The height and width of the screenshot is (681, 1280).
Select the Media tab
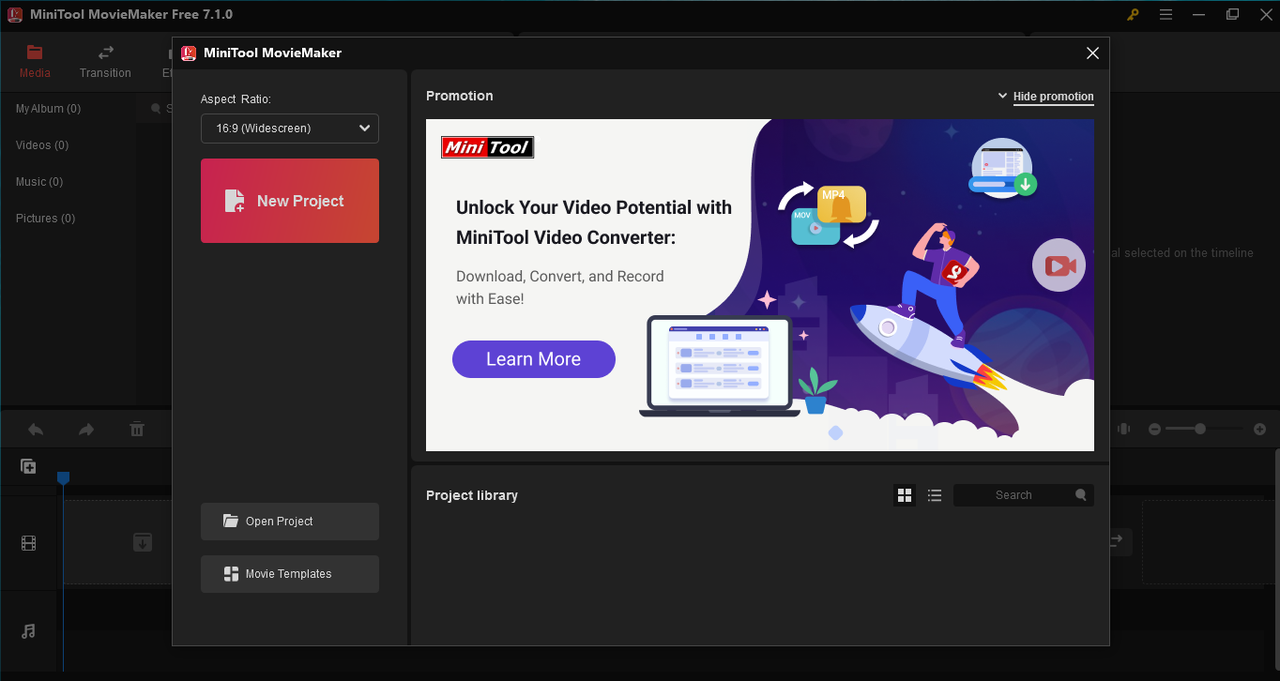[x=34, y=60]
